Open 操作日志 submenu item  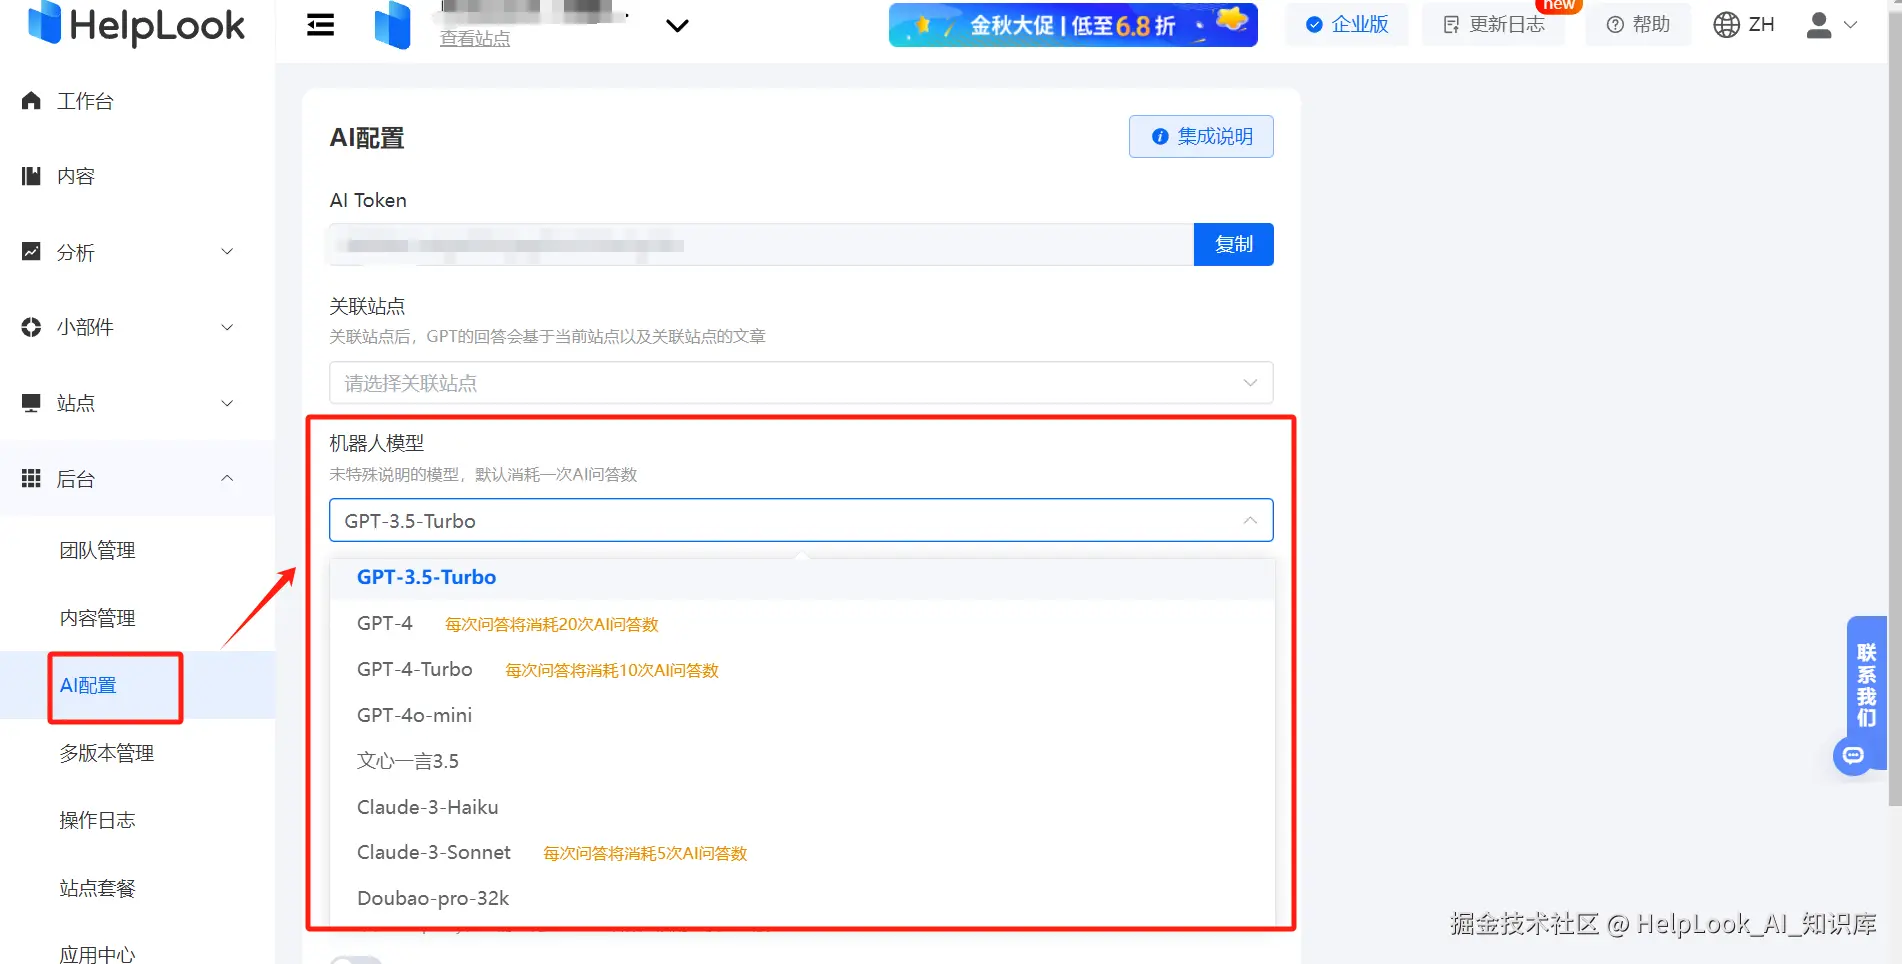pyautogui.click(x=97, y=820)
